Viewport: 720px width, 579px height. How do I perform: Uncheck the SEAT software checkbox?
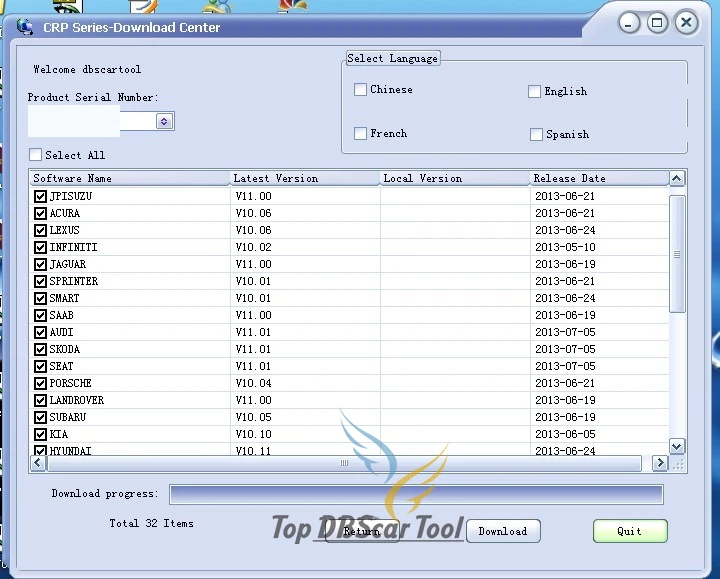point(40,366)
